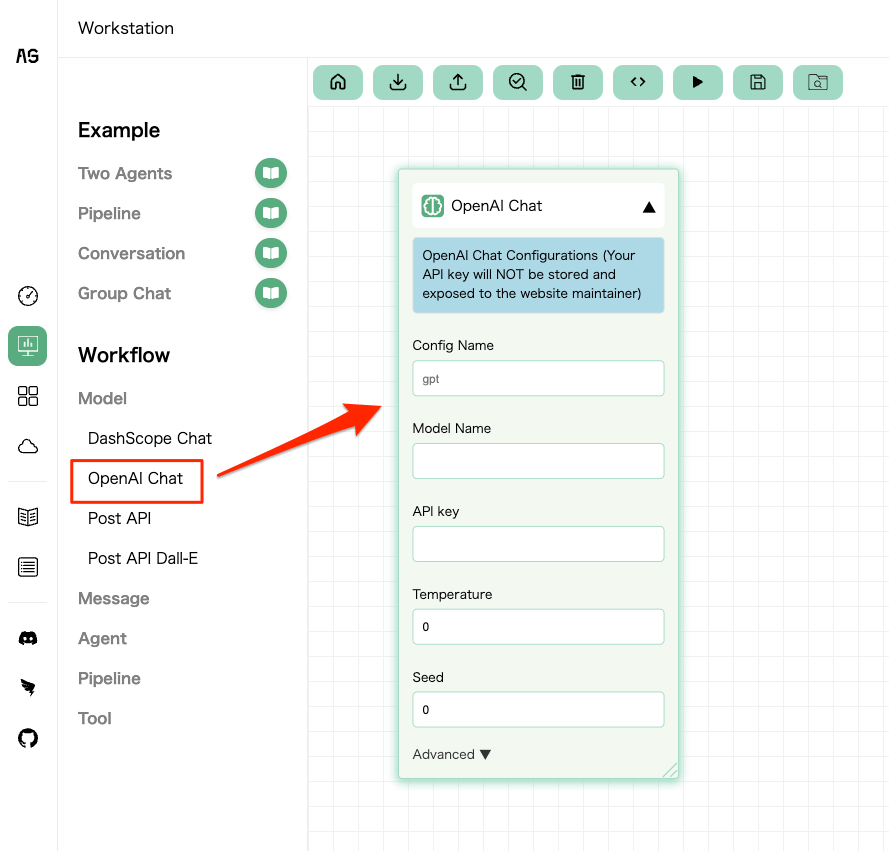Expand the Pipeline workflow category
Viewport: 889px width, 851px height.
[x=109, y=678]
